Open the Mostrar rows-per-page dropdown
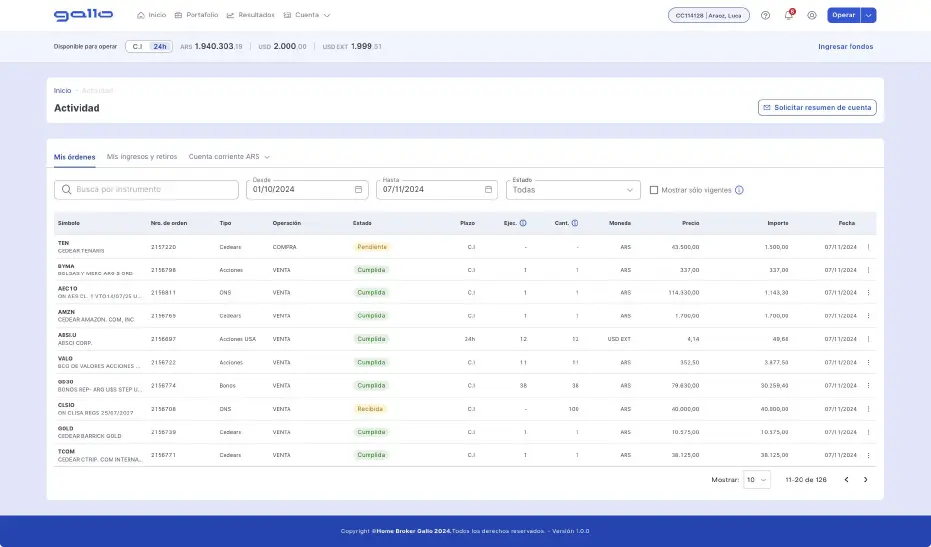The width and height of the screenshot is (931, 547). pos(756,480)
